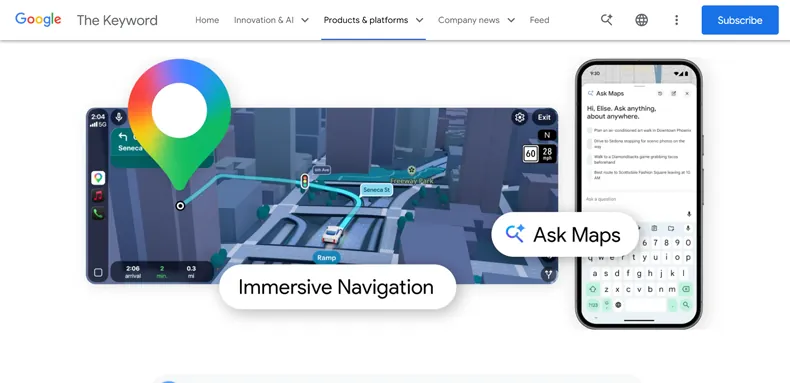
Task: Tap the new chat edit icon in phone header
Action: pos(674,93)
